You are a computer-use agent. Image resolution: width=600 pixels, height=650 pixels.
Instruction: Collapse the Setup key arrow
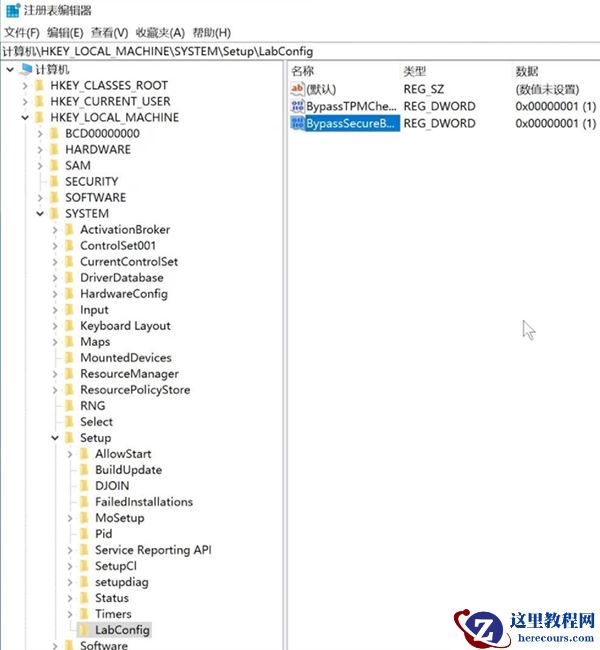(x=55, y=438)
